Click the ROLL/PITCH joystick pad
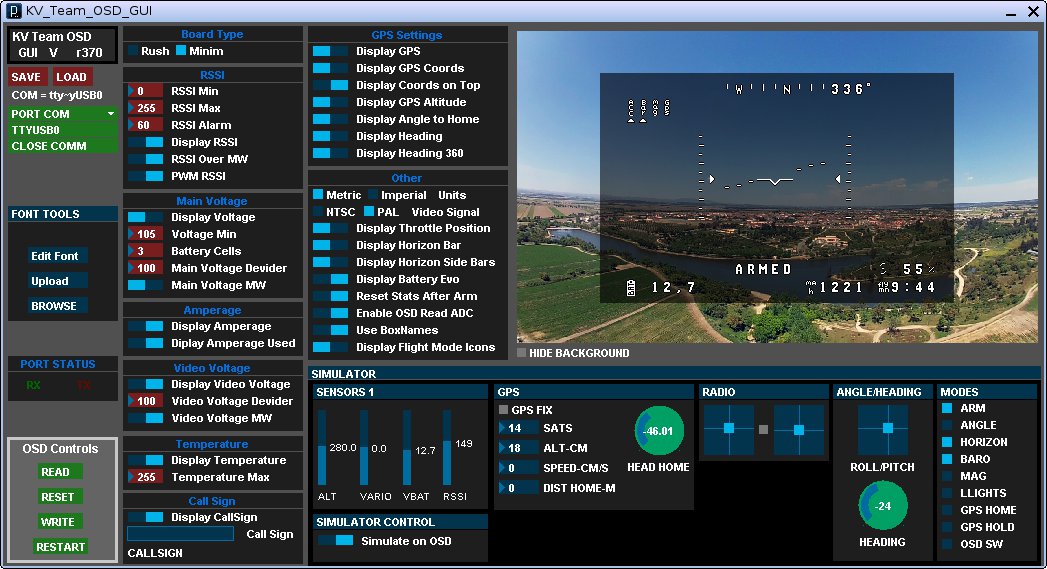Screen dimensions: 1047x569 click(883, 429)
